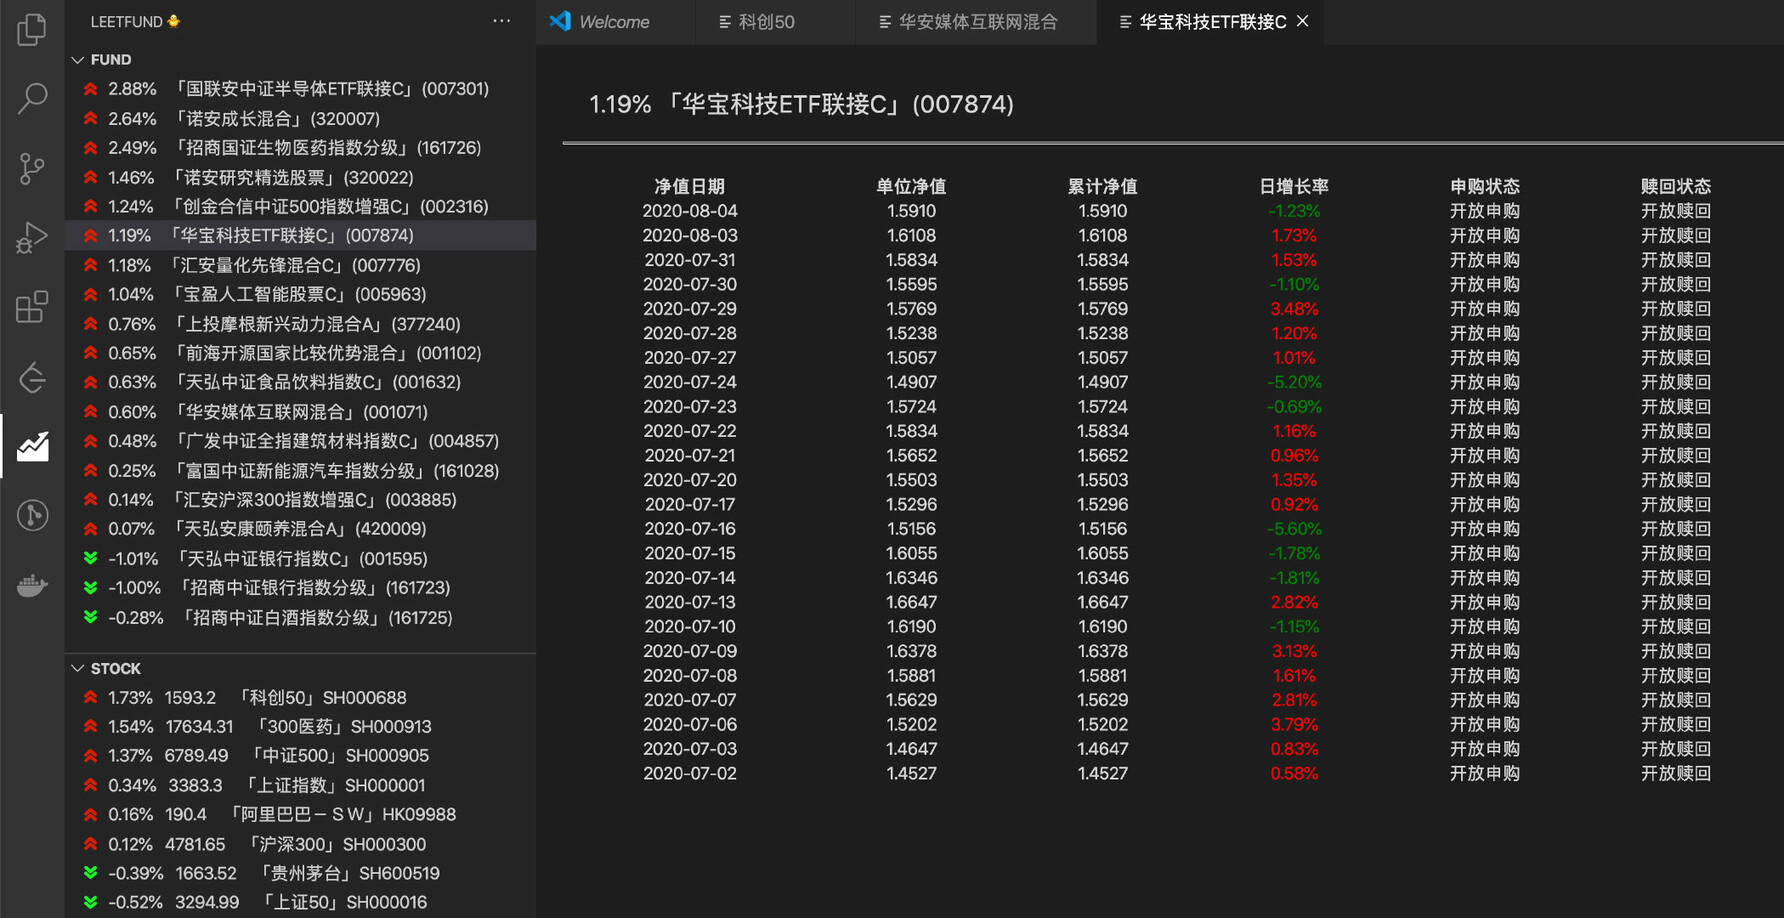Close the 华宝科技ETF联接C tab
1784x918 pixels.
tap(1302, 21)
